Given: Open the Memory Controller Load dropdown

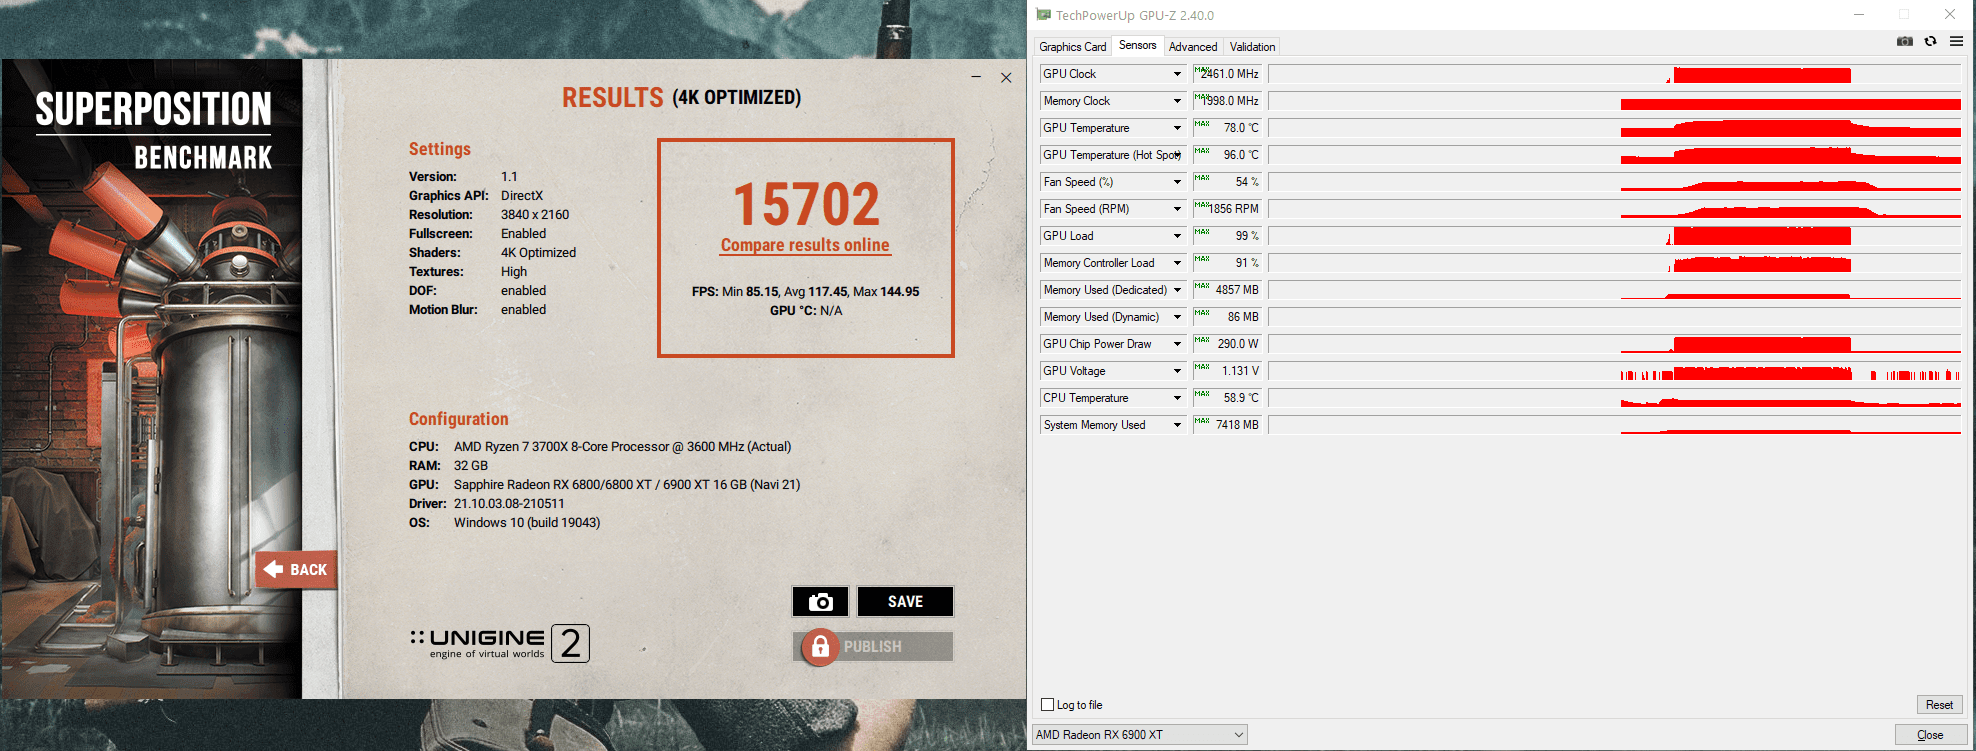Looking at the screenshot, I should click(1177, 263).
